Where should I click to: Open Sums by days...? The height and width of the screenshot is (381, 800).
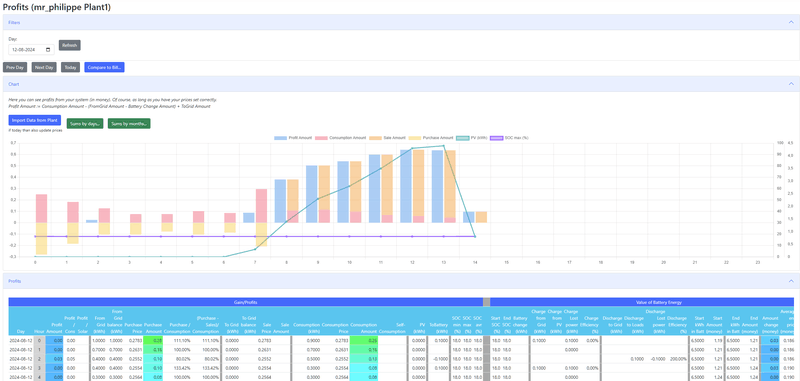(85, 123)
